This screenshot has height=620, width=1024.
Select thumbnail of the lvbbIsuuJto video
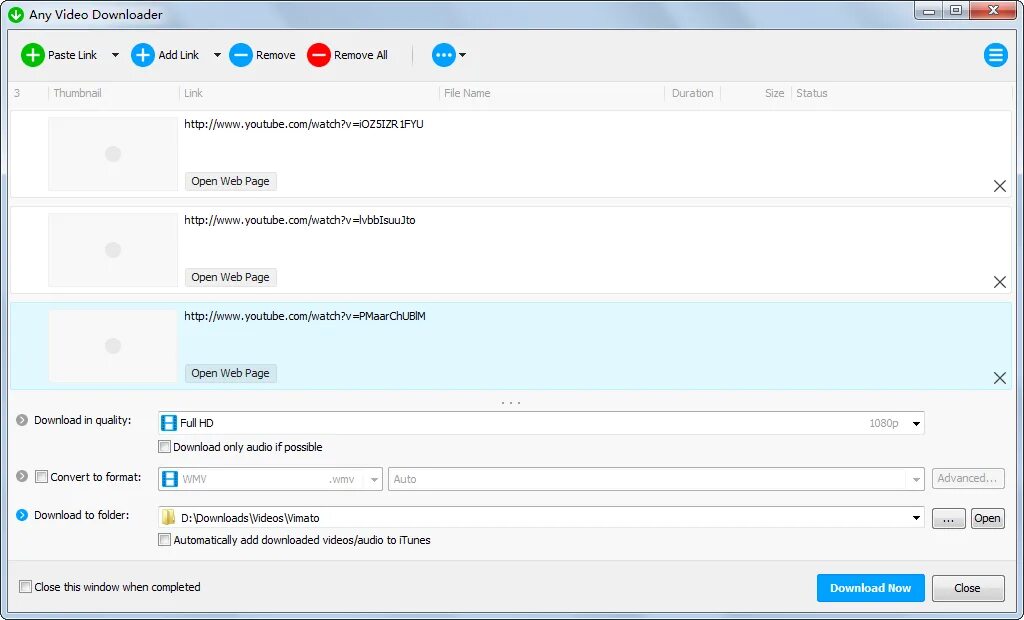113,250
